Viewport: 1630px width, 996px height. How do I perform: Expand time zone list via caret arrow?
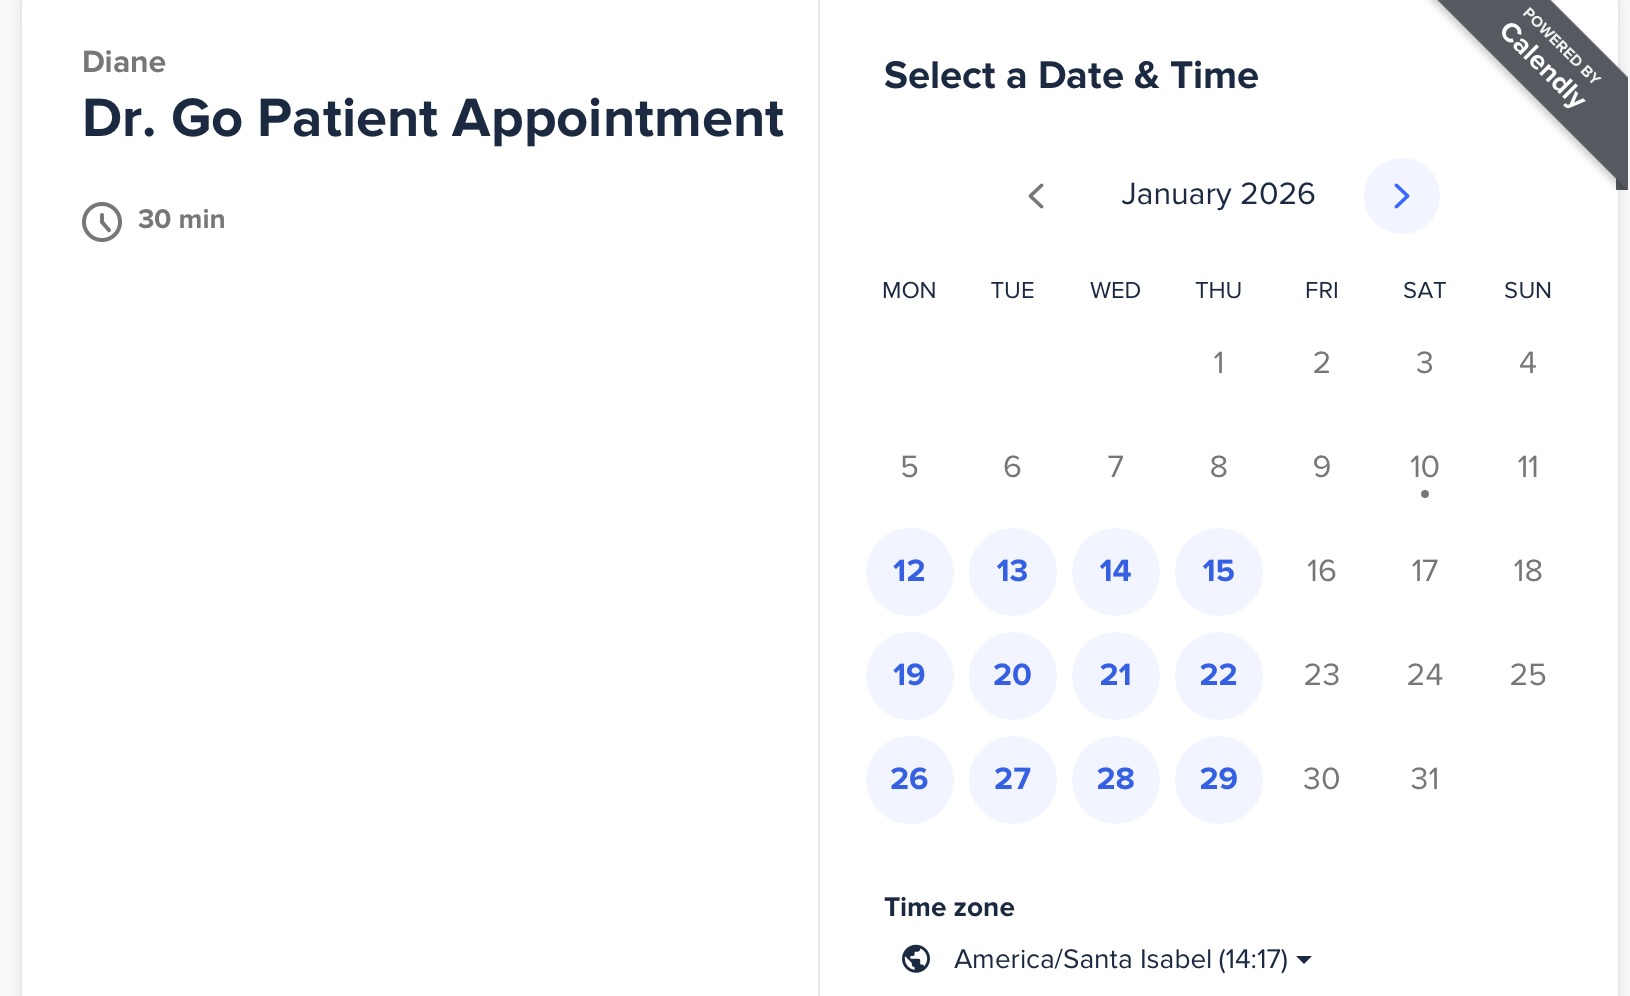point(1304,960)
